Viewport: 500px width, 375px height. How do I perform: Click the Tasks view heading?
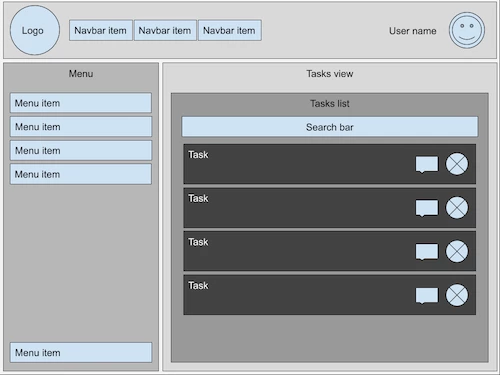[x=330, y=74]
